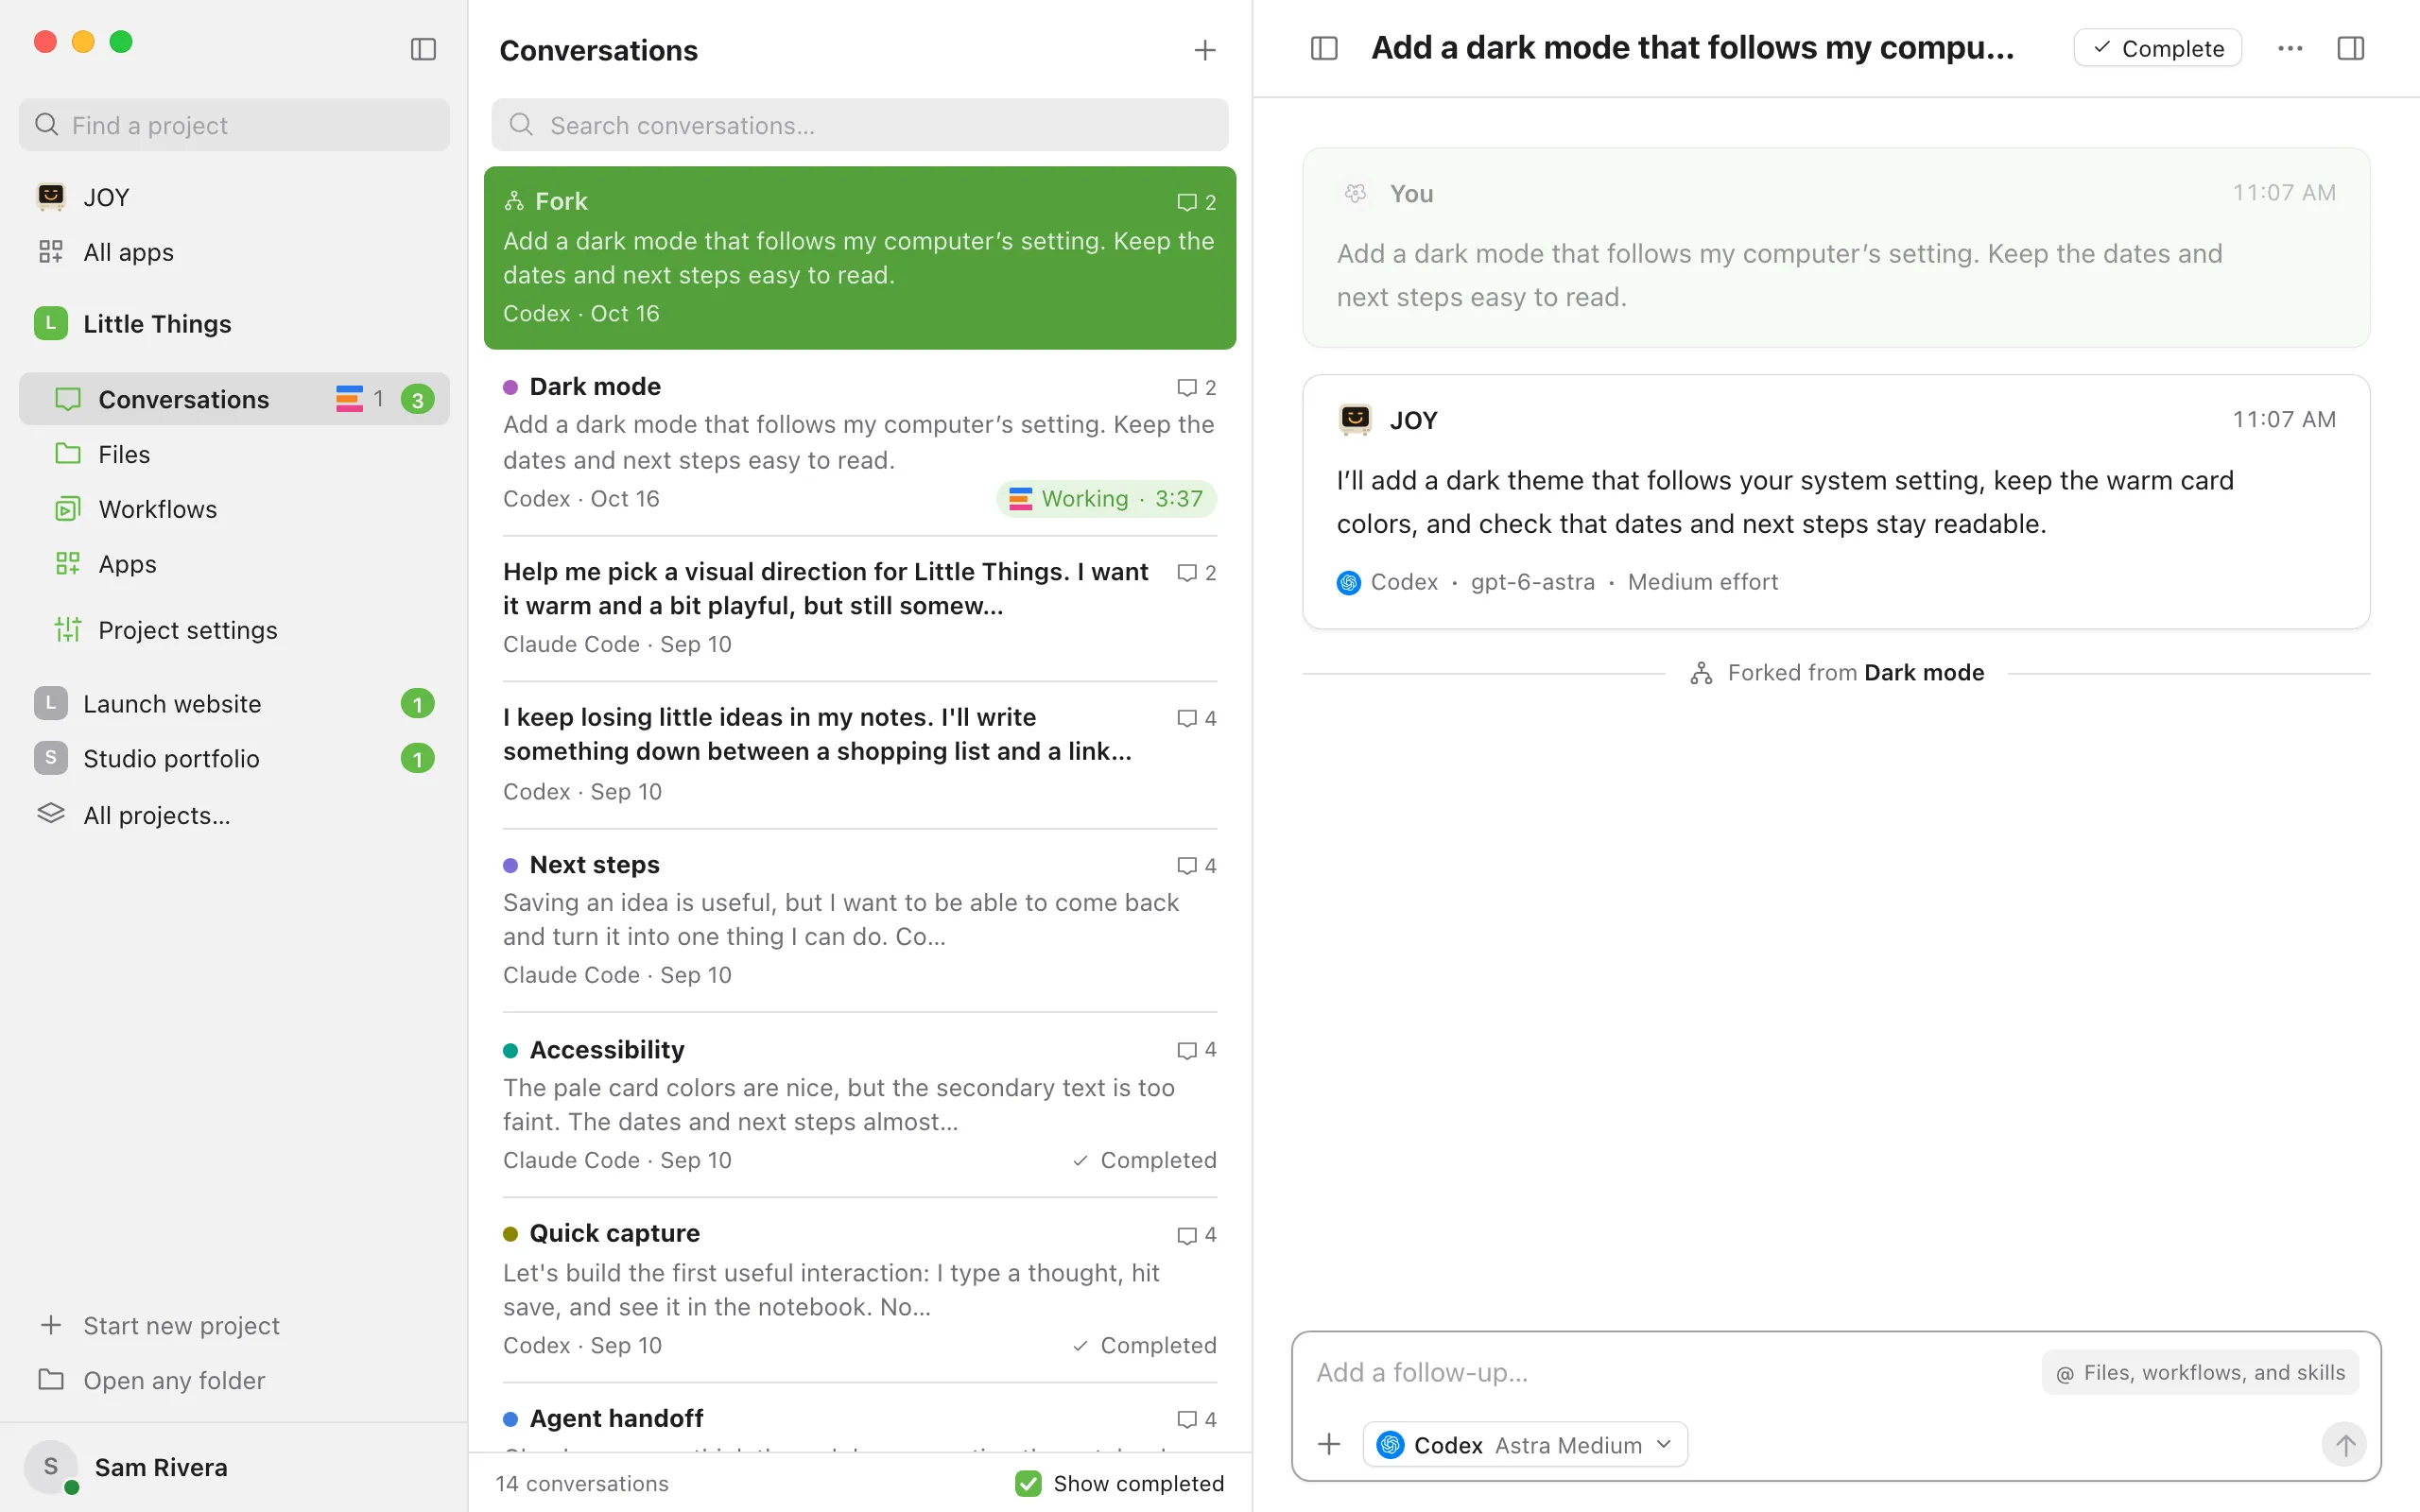Click the Search conversations field
This screenshot has height=1512, width=2420.
tap(860, 125)
